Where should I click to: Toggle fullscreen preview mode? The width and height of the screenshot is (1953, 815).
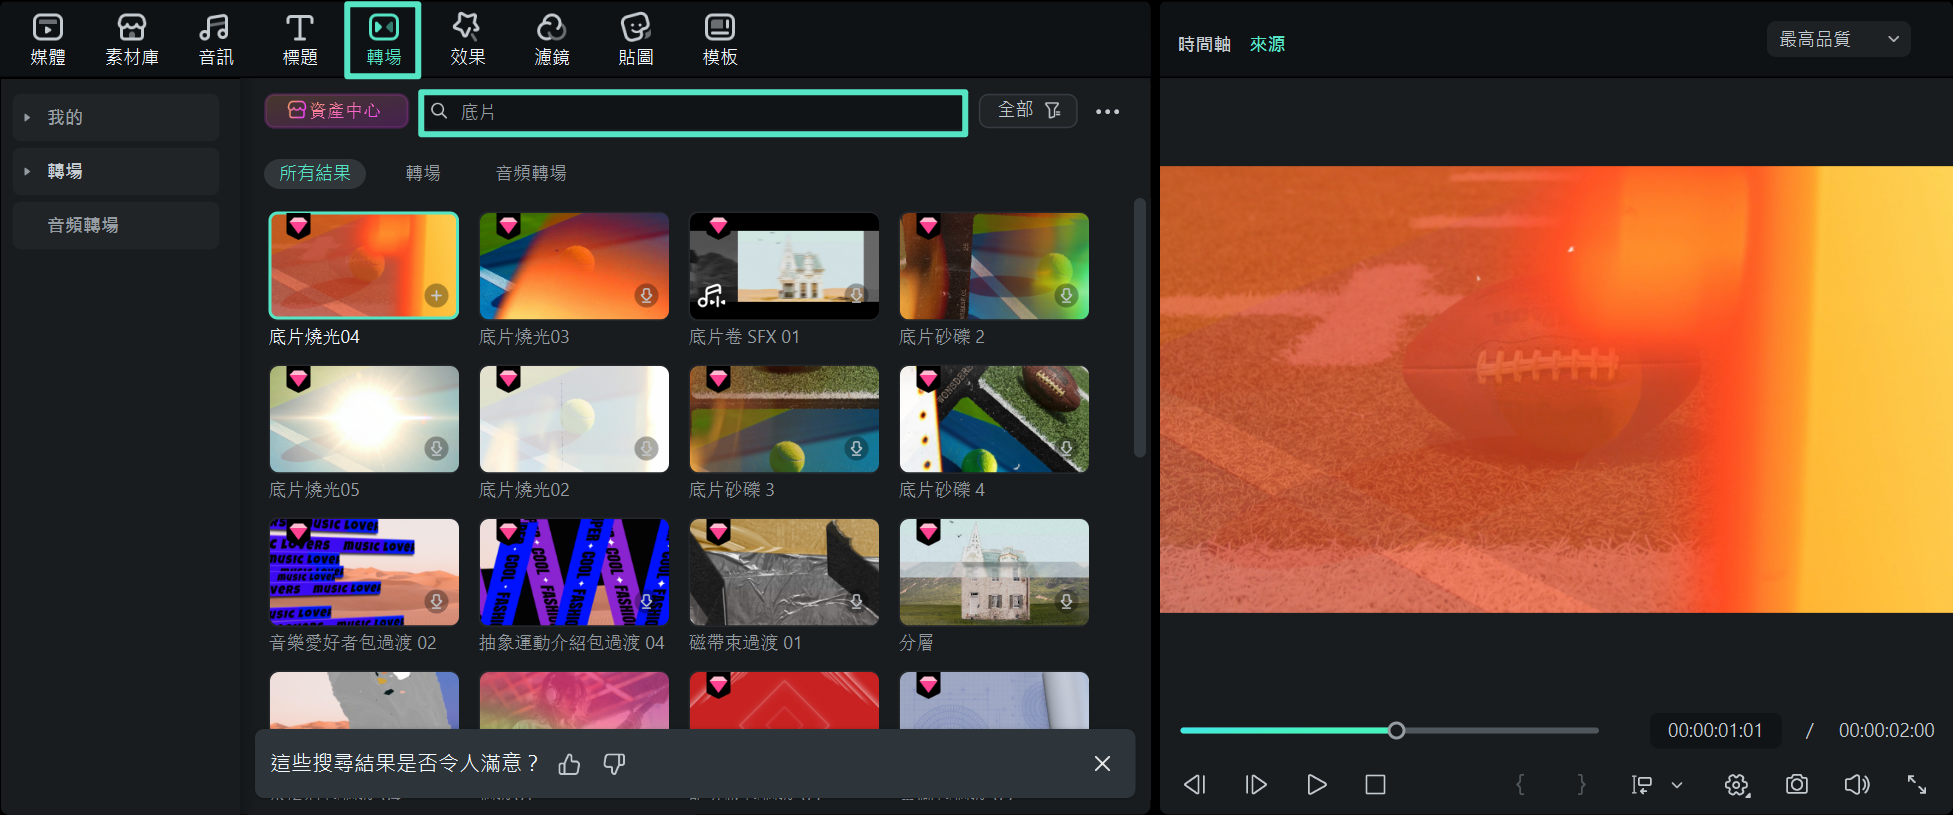(x=1916, y=785)
